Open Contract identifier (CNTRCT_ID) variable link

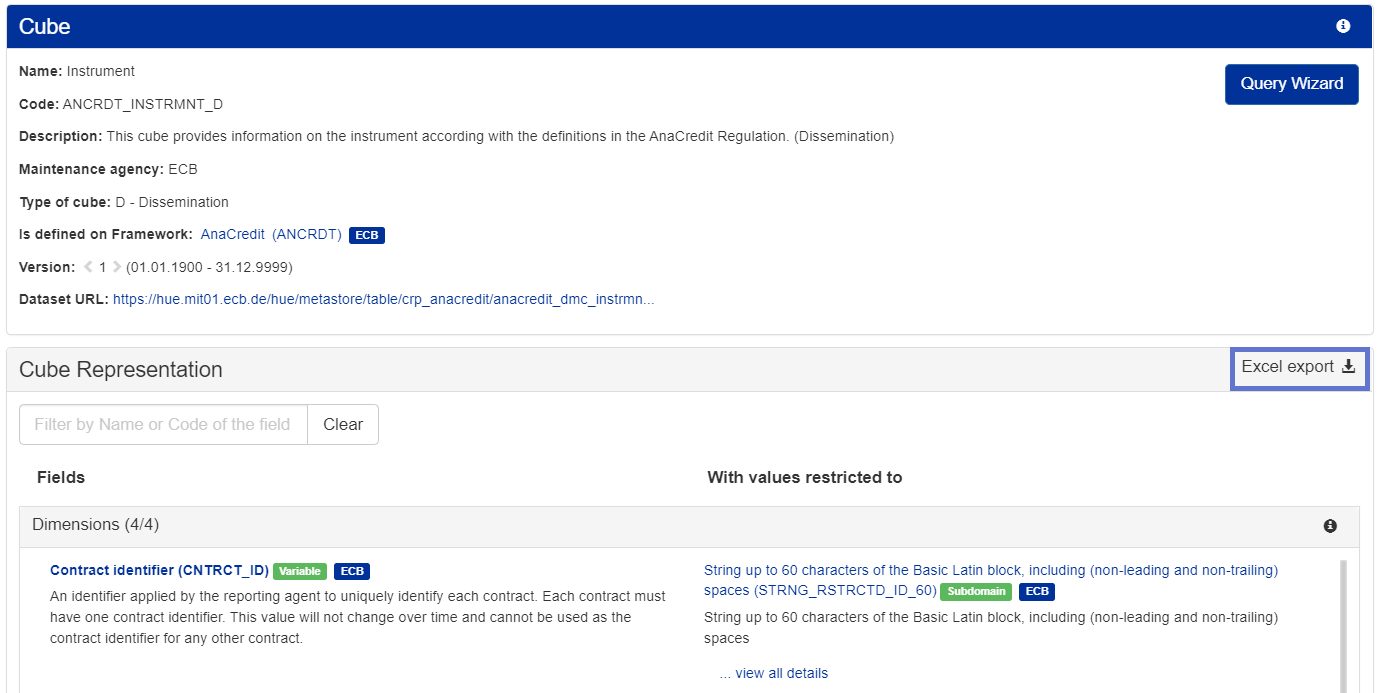pyautogui.click(x=159, y=570)
